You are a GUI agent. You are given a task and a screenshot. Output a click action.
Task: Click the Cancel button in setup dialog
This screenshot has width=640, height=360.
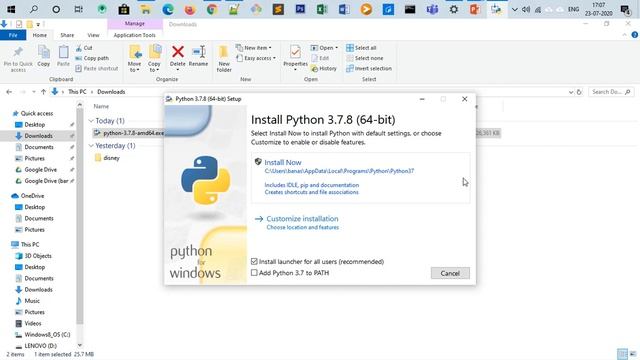click(450, 273)
